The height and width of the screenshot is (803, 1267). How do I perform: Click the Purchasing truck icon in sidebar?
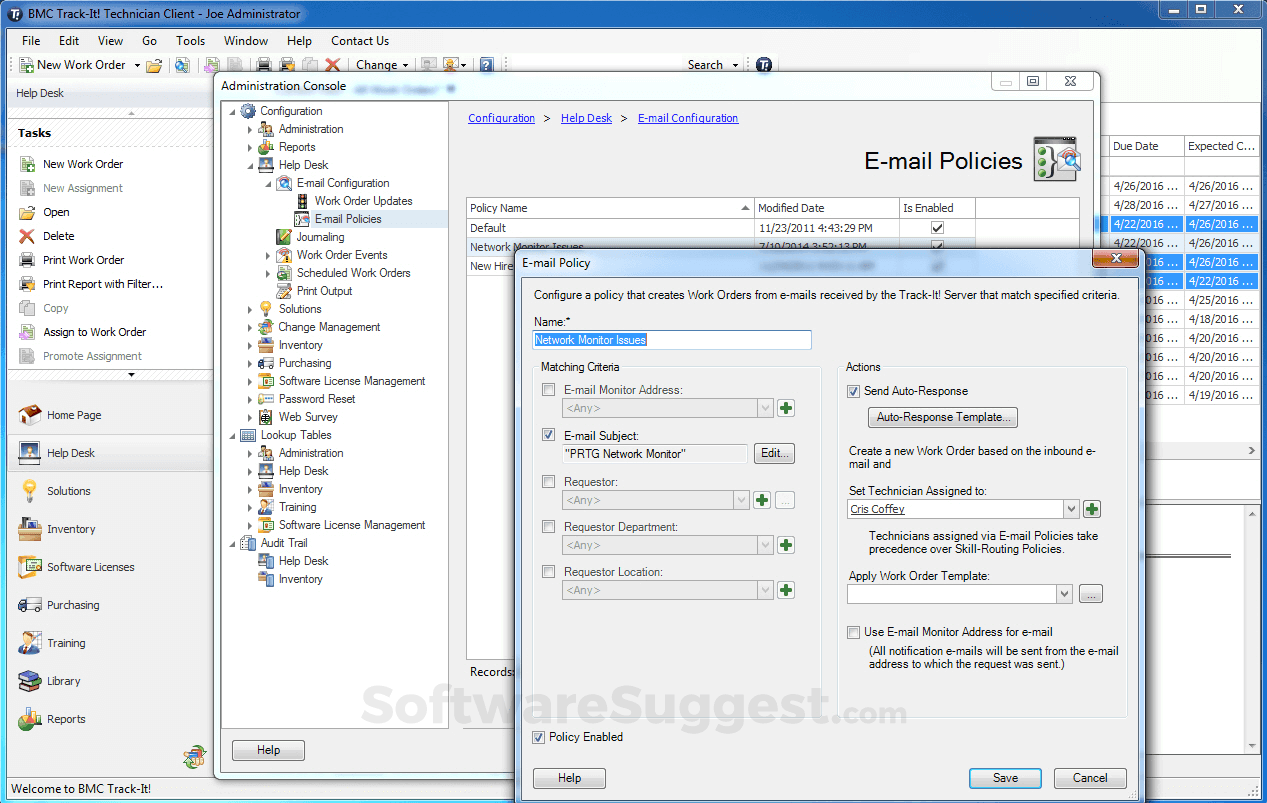click(x=30, y=605)
